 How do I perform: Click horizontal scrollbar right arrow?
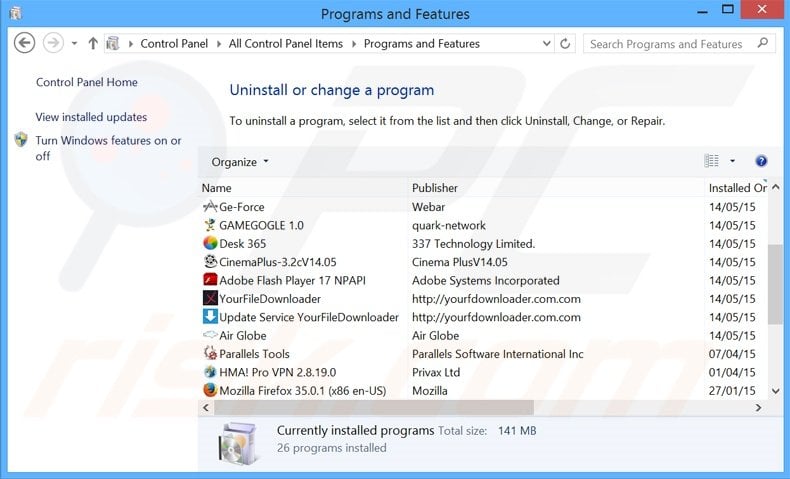point(758,407)
